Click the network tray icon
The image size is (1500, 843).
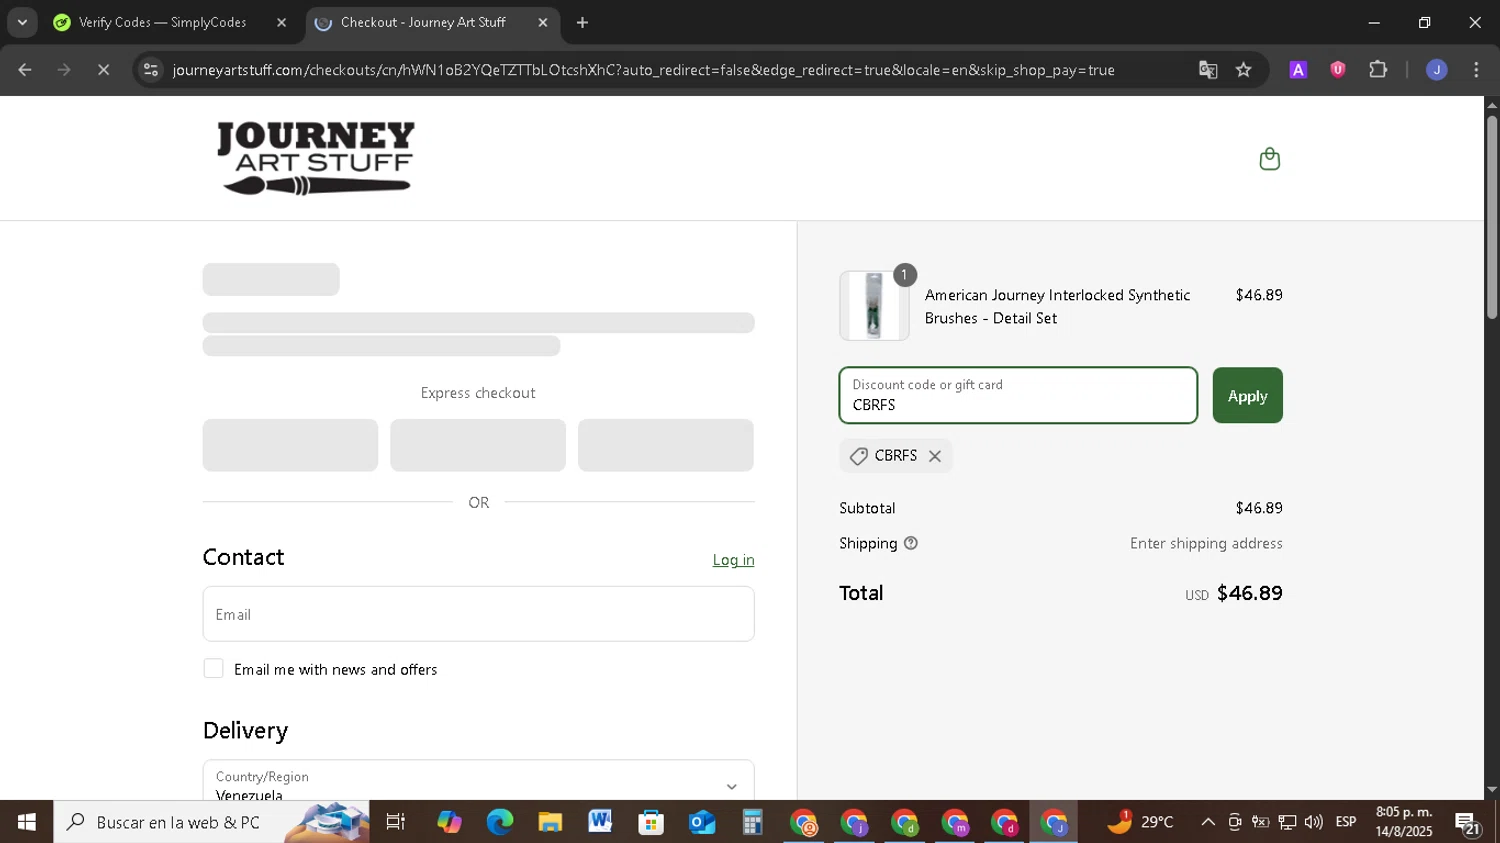pos(1287,822)
